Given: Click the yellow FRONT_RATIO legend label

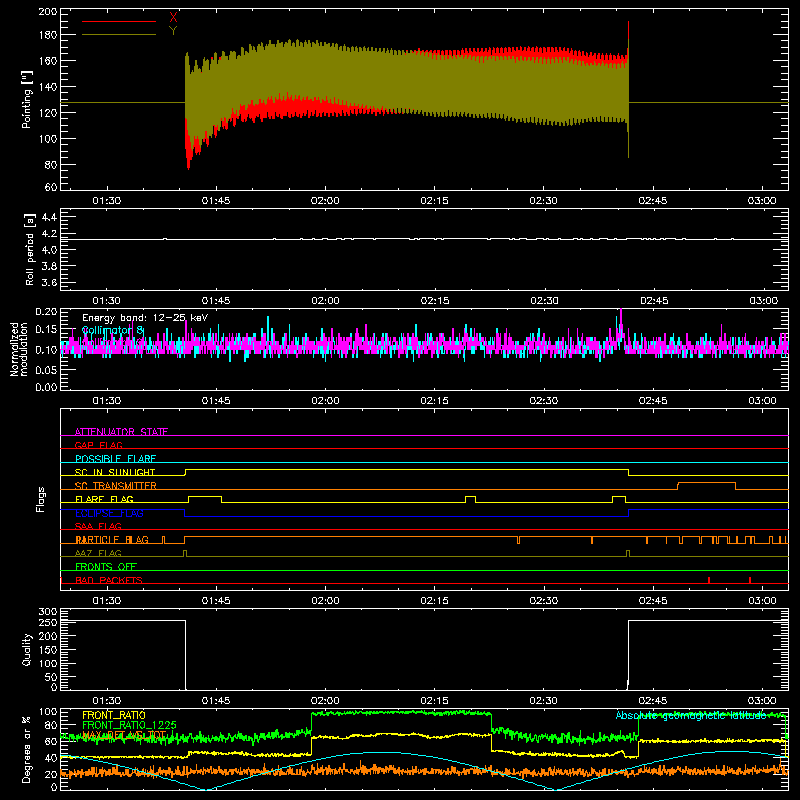Looking at the screenshot, I should tap(114, 715).
